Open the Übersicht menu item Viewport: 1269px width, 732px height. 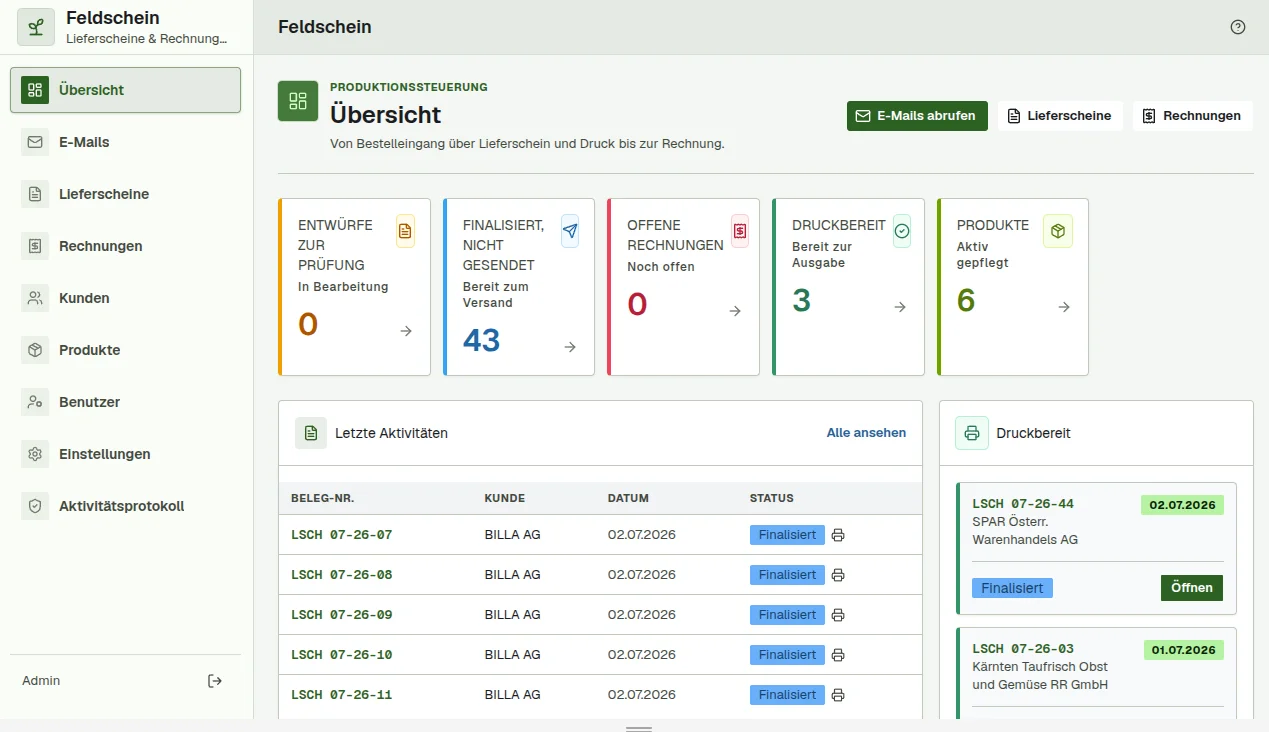[126, 90]
